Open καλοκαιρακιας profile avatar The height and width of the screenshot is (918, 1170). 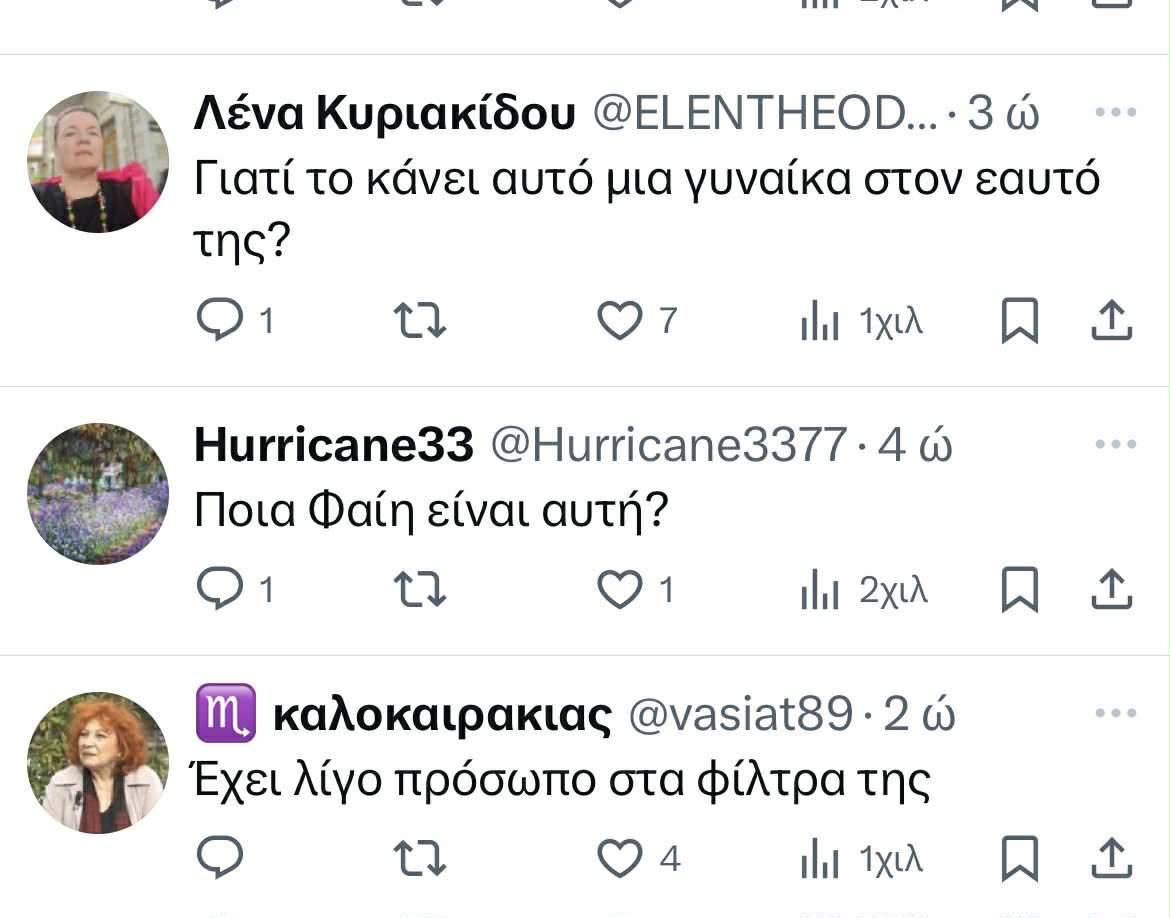click(98, 762)
